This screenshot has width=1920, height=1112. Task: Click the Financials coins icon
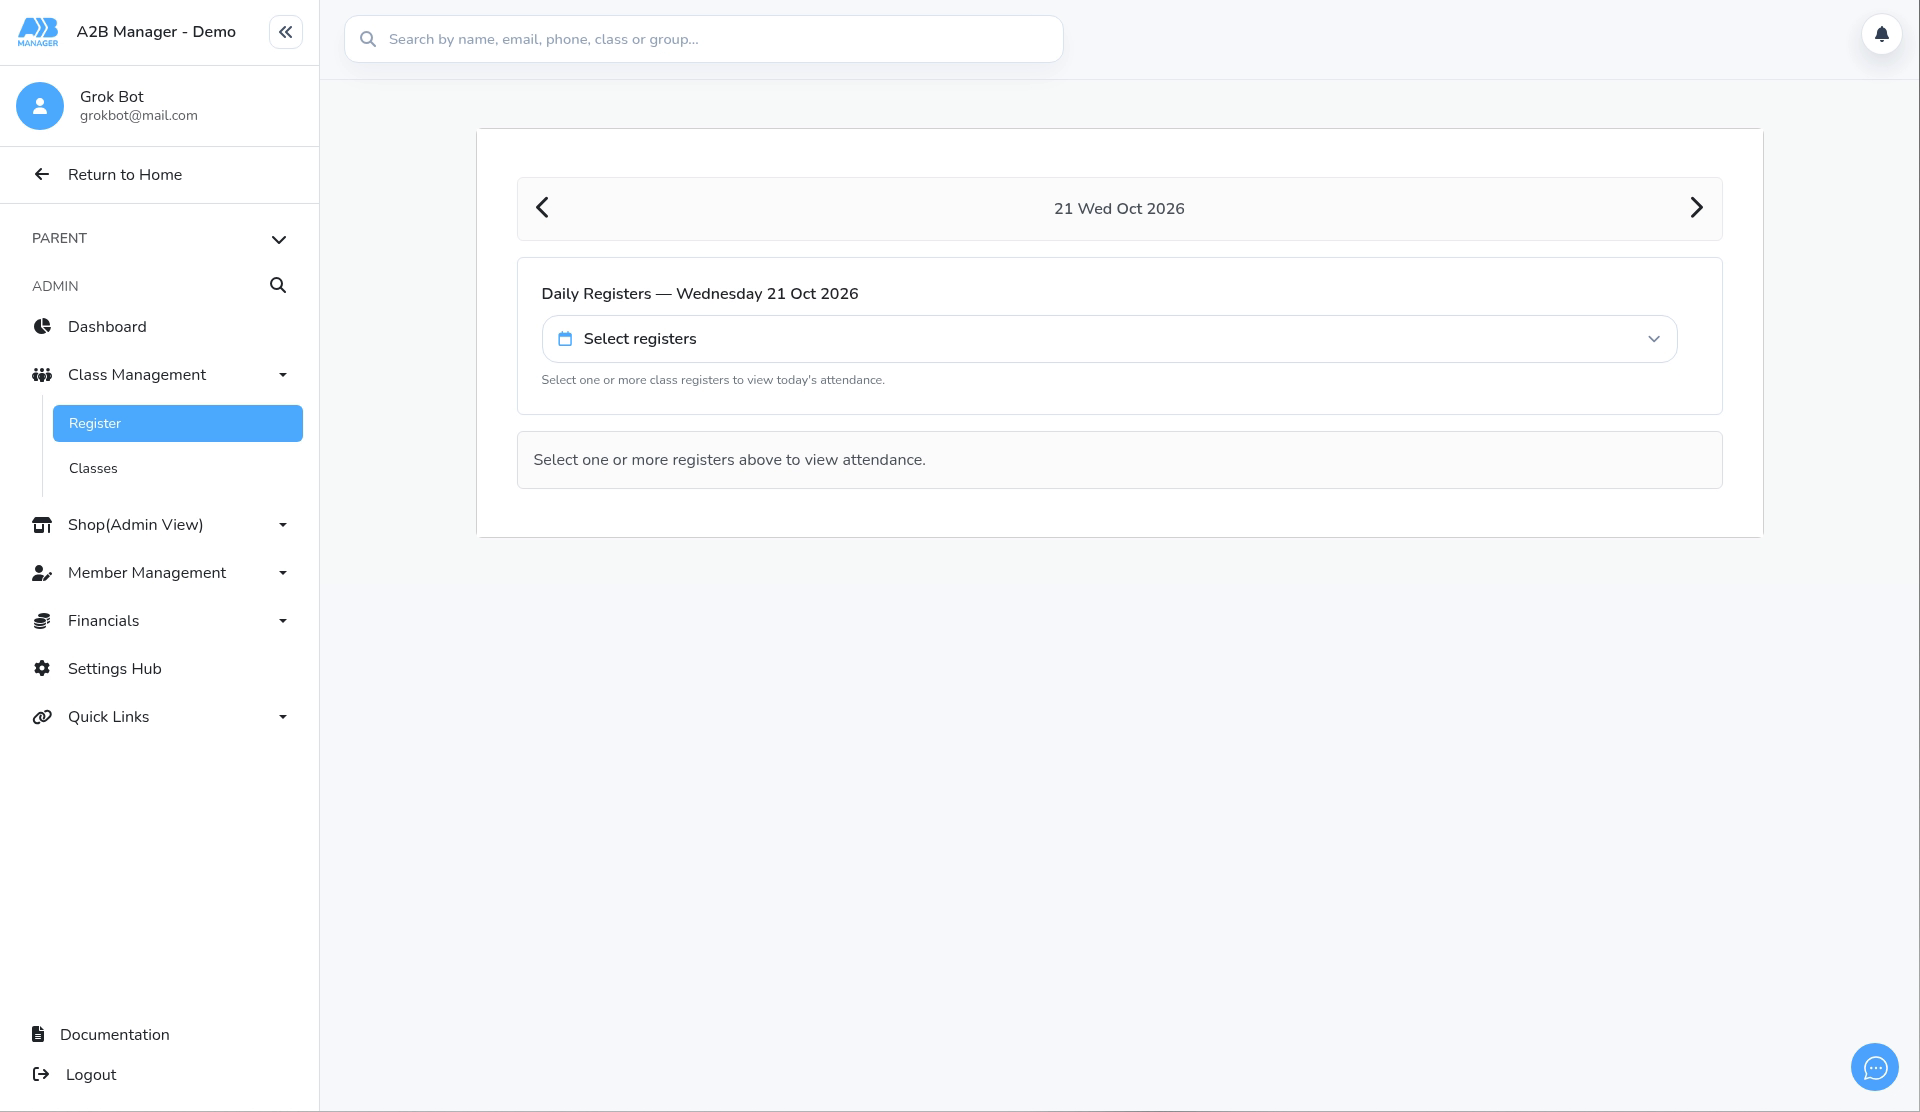tap(42, 621)
